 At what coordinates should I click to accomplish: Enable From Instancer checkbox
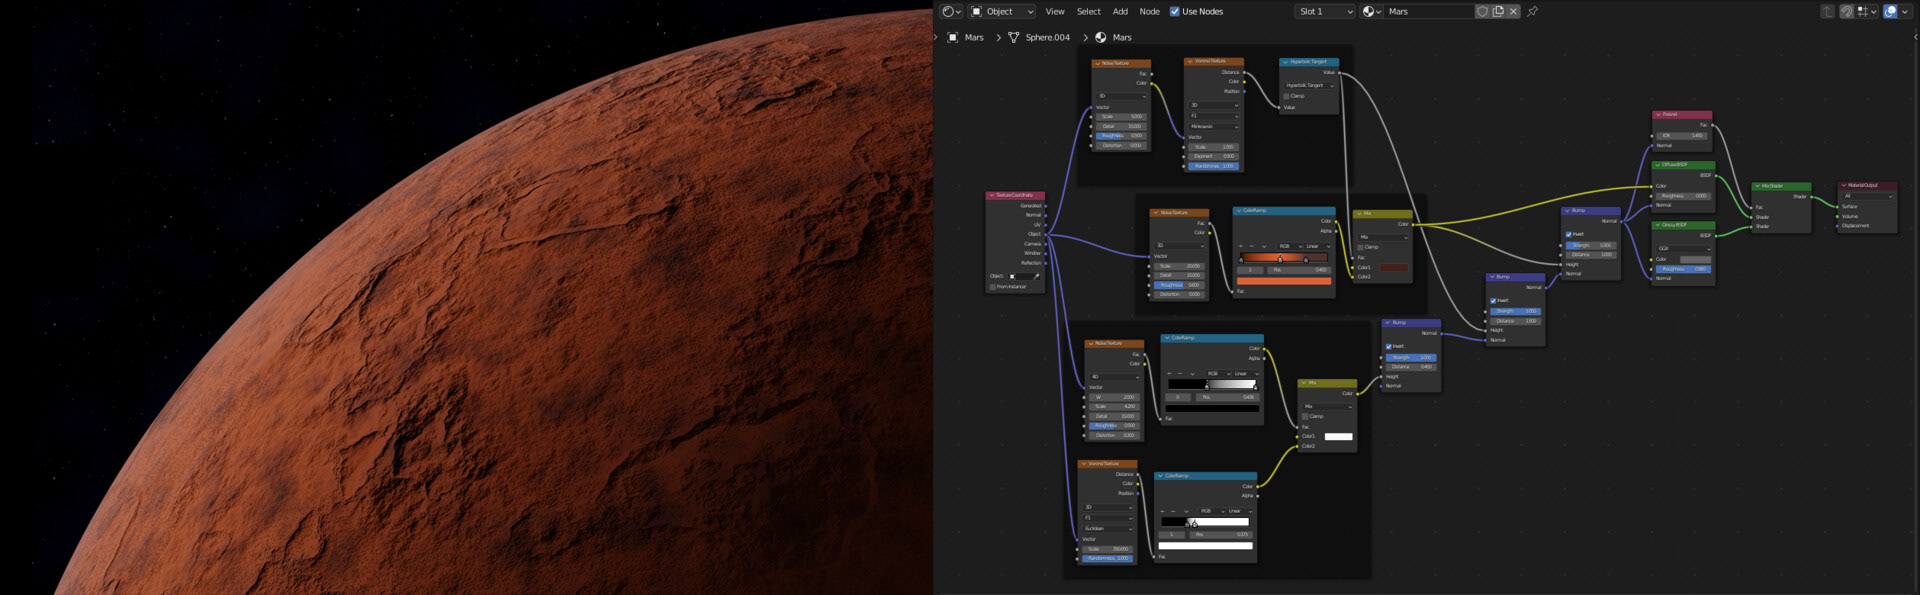tap(993, 287)
